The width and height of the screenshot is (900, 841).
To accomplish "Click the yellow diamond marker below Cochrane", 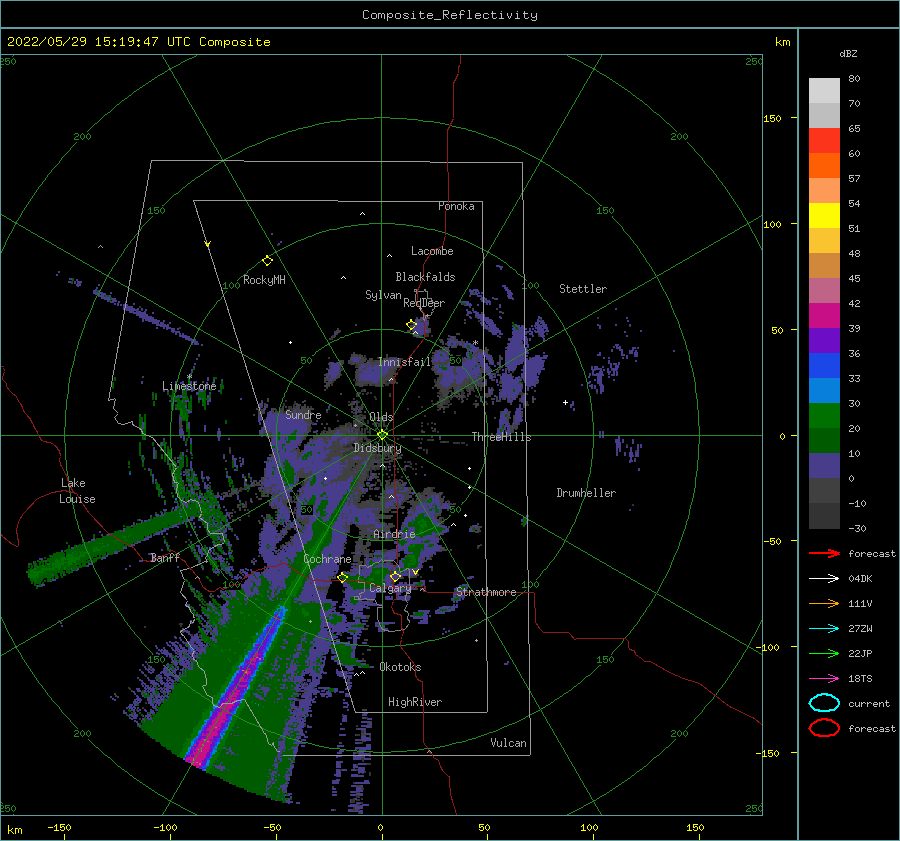I will click(x=343, y=578).
